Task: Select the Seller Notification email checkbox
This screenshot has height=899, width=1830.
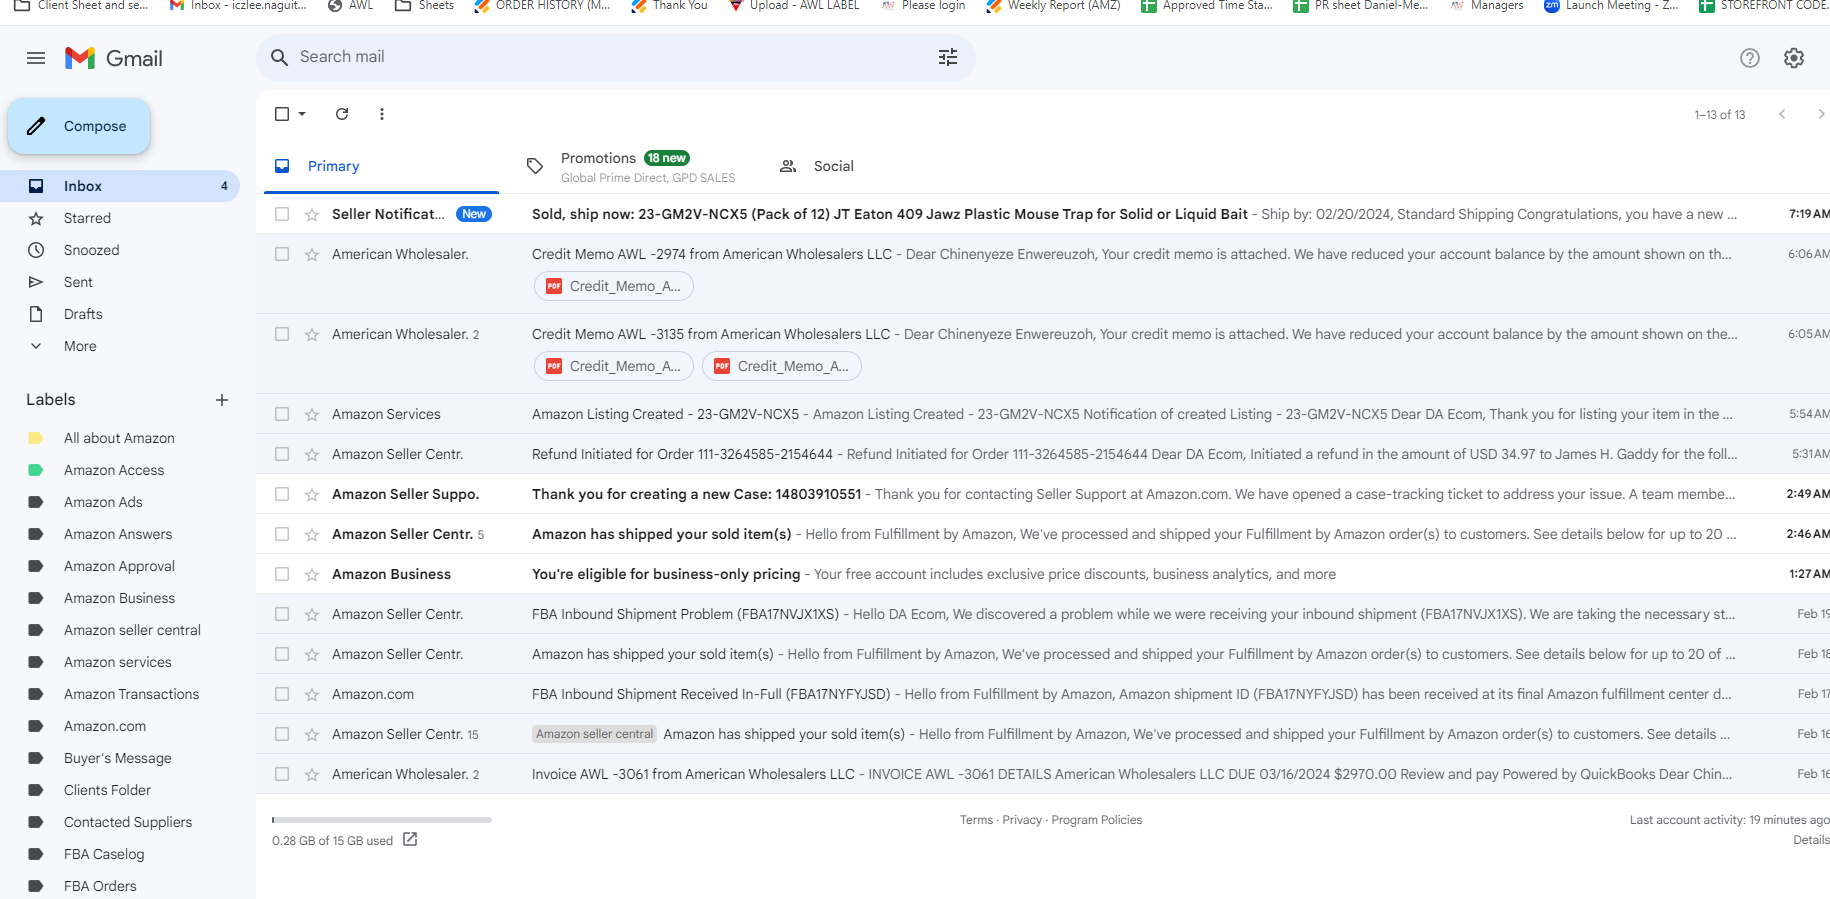Action: (x=282, y=214)
